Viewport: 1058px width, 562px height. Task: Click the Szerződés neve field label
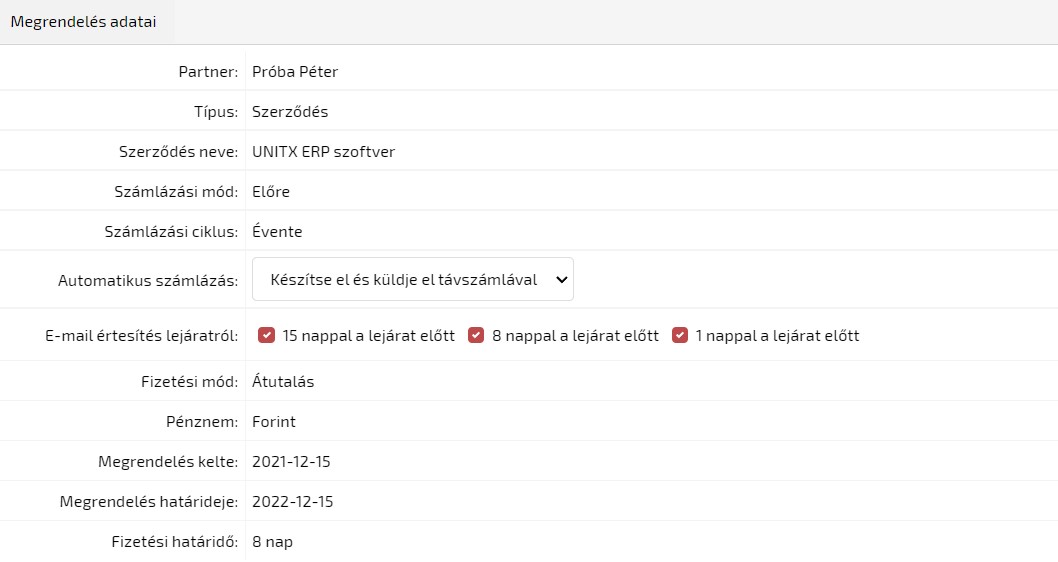(x=175, y=152)
